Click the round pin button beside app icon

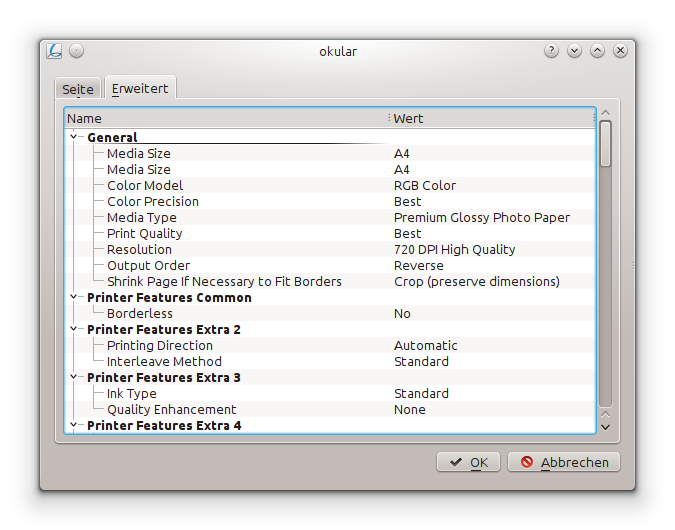tap(77, 51)
